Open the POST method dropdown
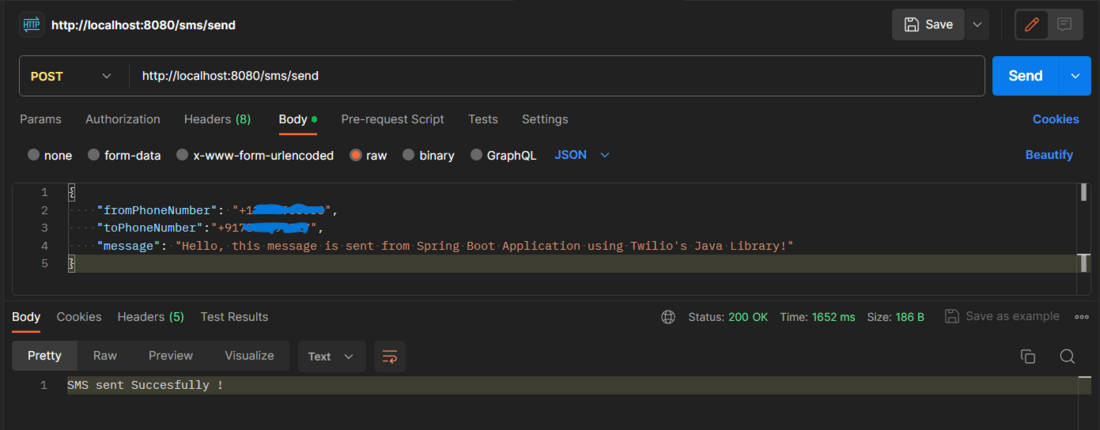Viewport: 1100px width, 430px height. coord(72,75)
